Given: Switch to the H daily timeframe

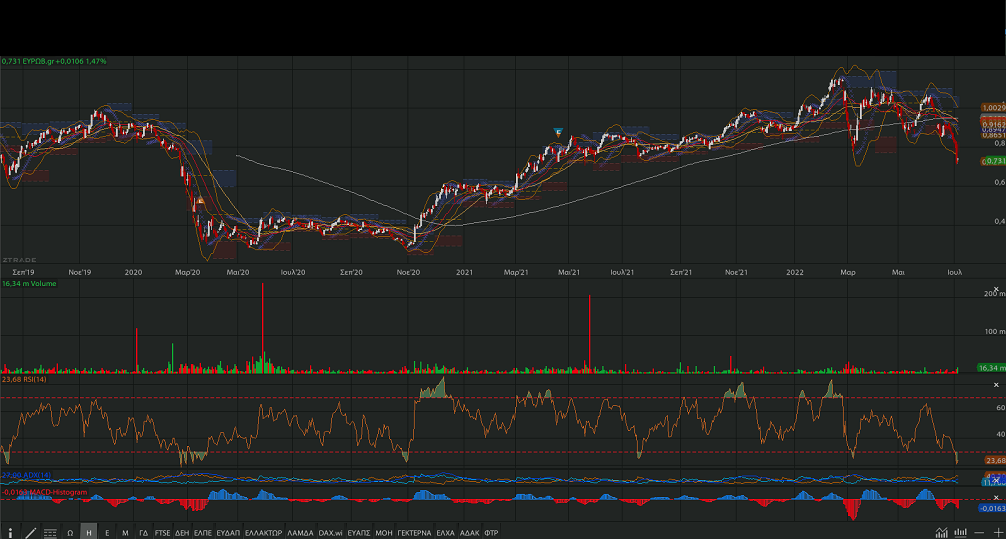Looking at the screenshot, I should (x=88, y=532).
